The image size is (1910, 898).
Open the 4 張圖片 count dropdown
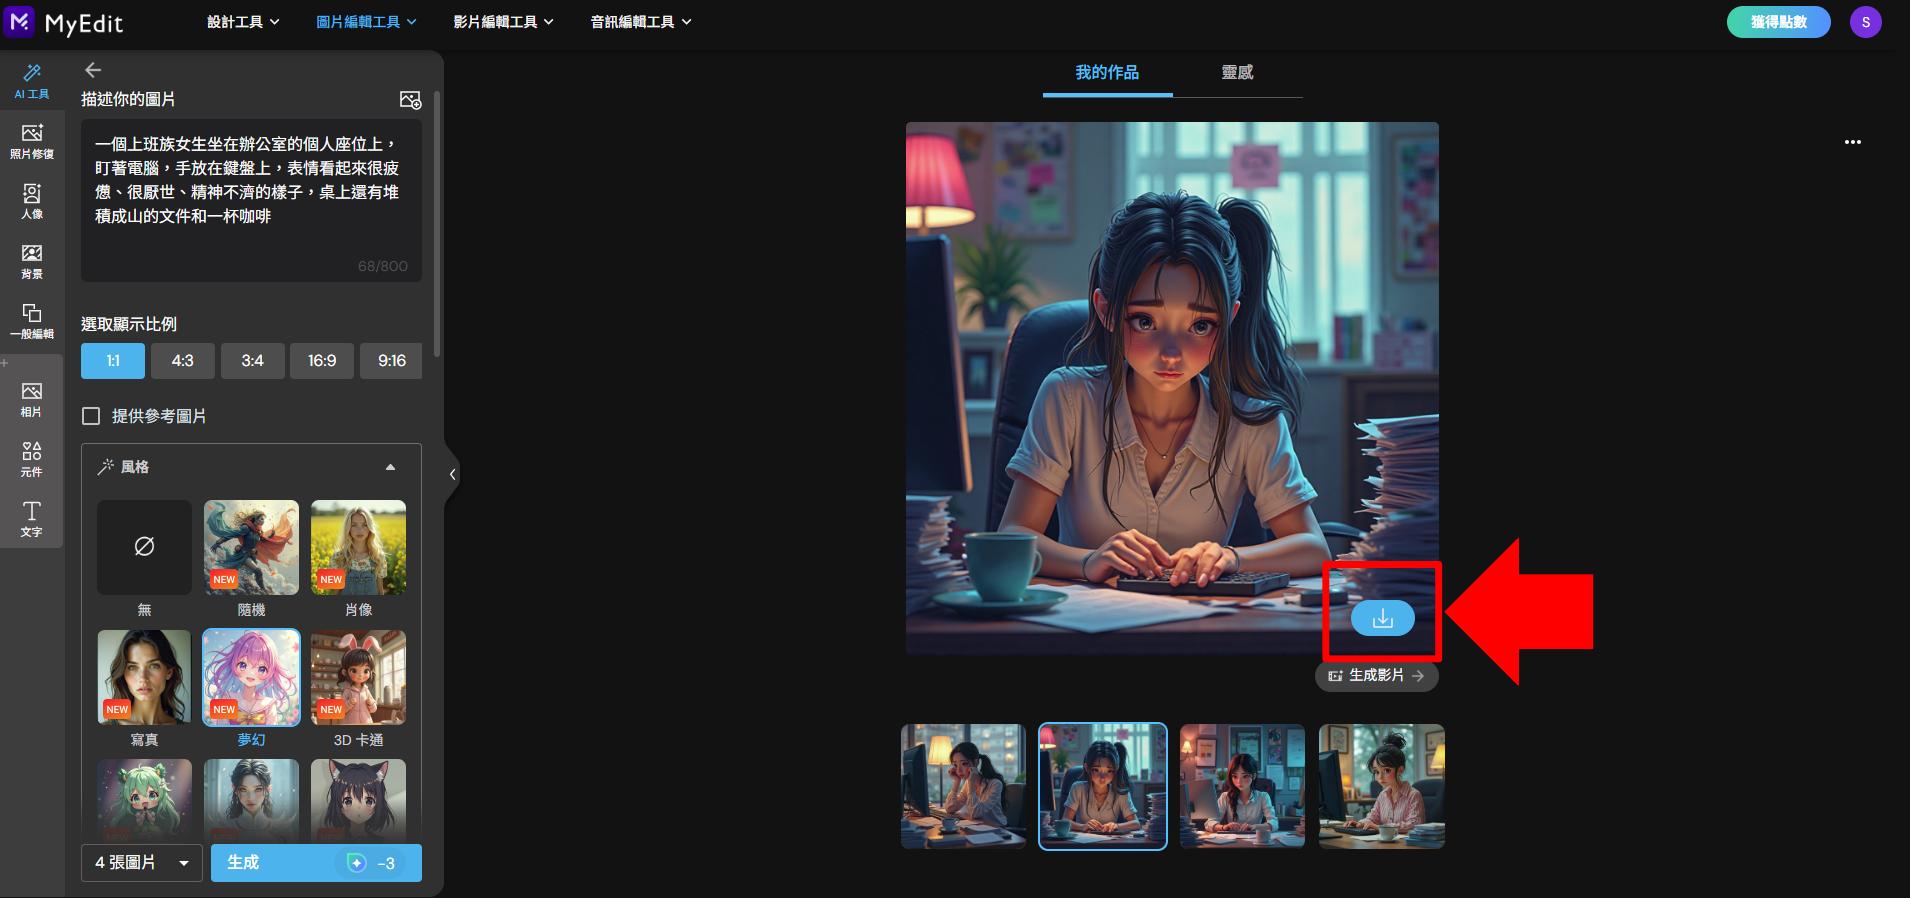tap(142, 863)
